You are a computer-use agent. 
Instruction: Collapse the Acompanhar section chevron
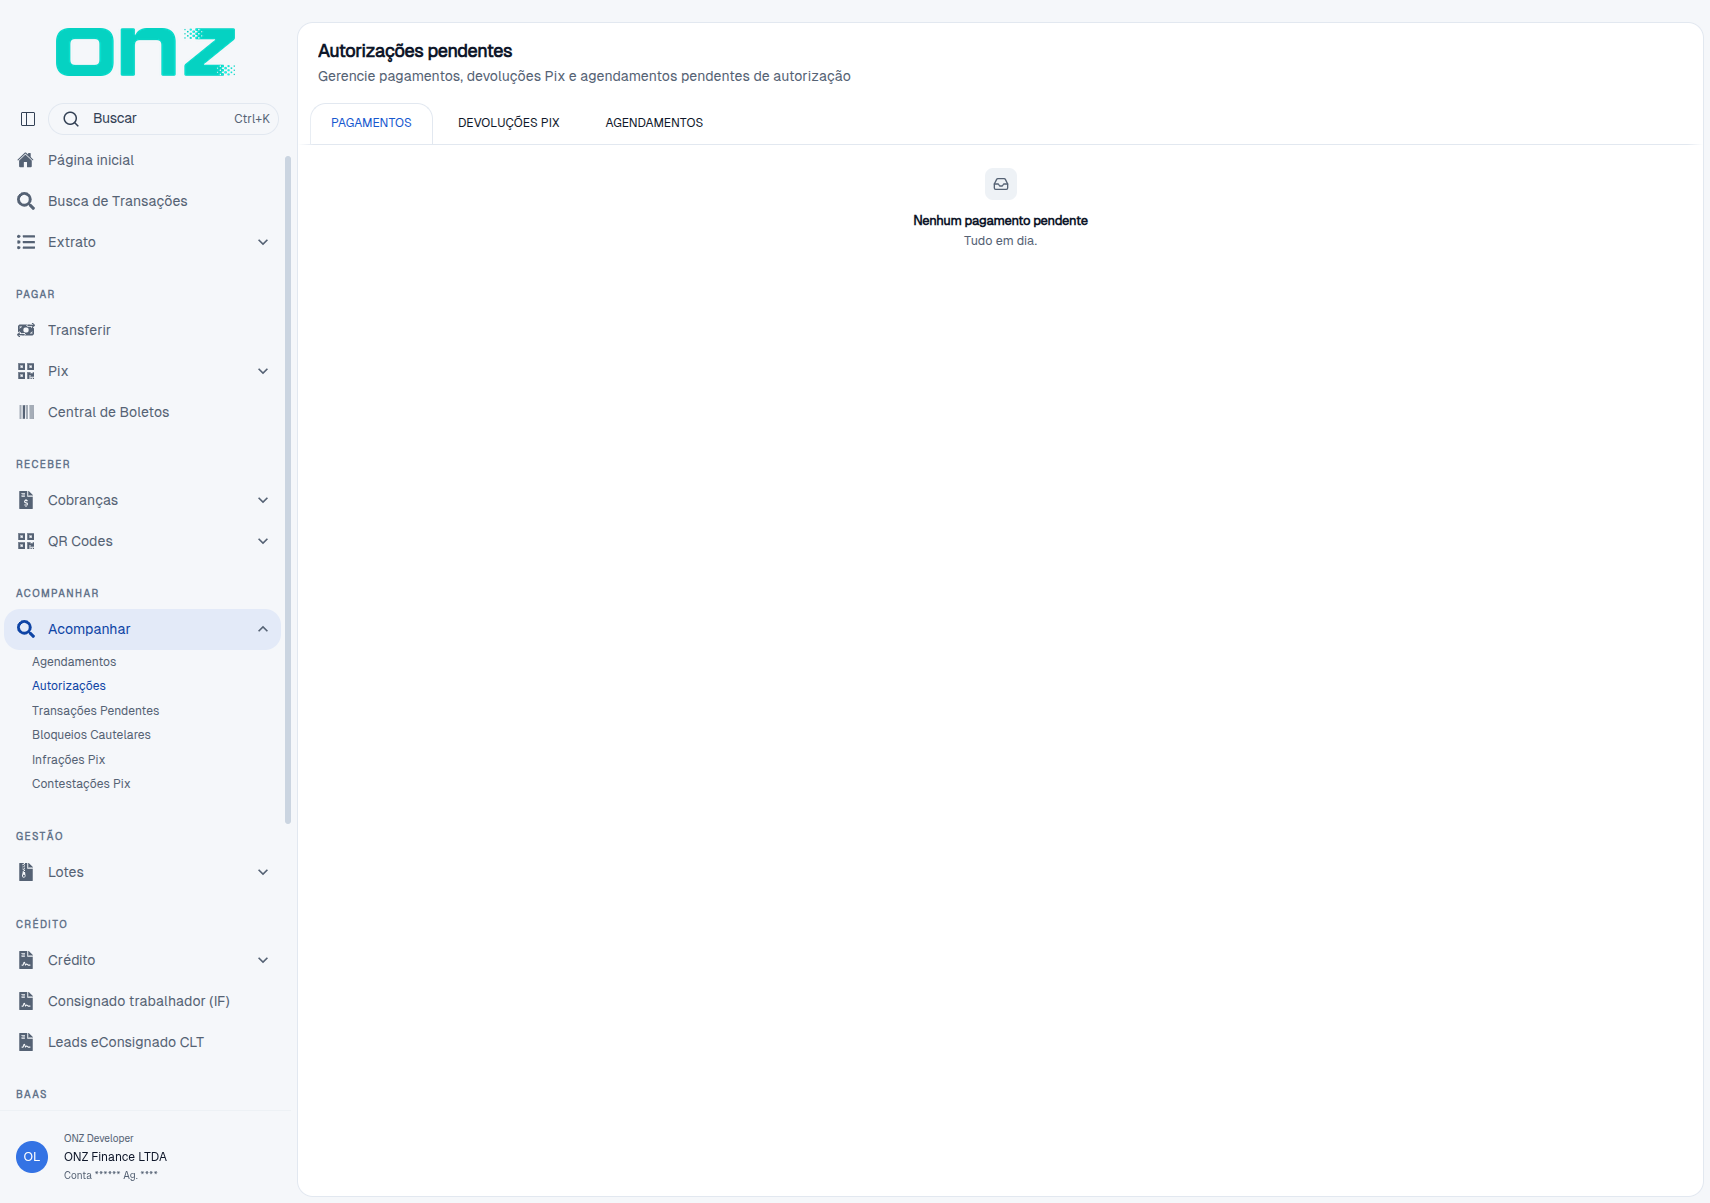click(x=263, y=629)
